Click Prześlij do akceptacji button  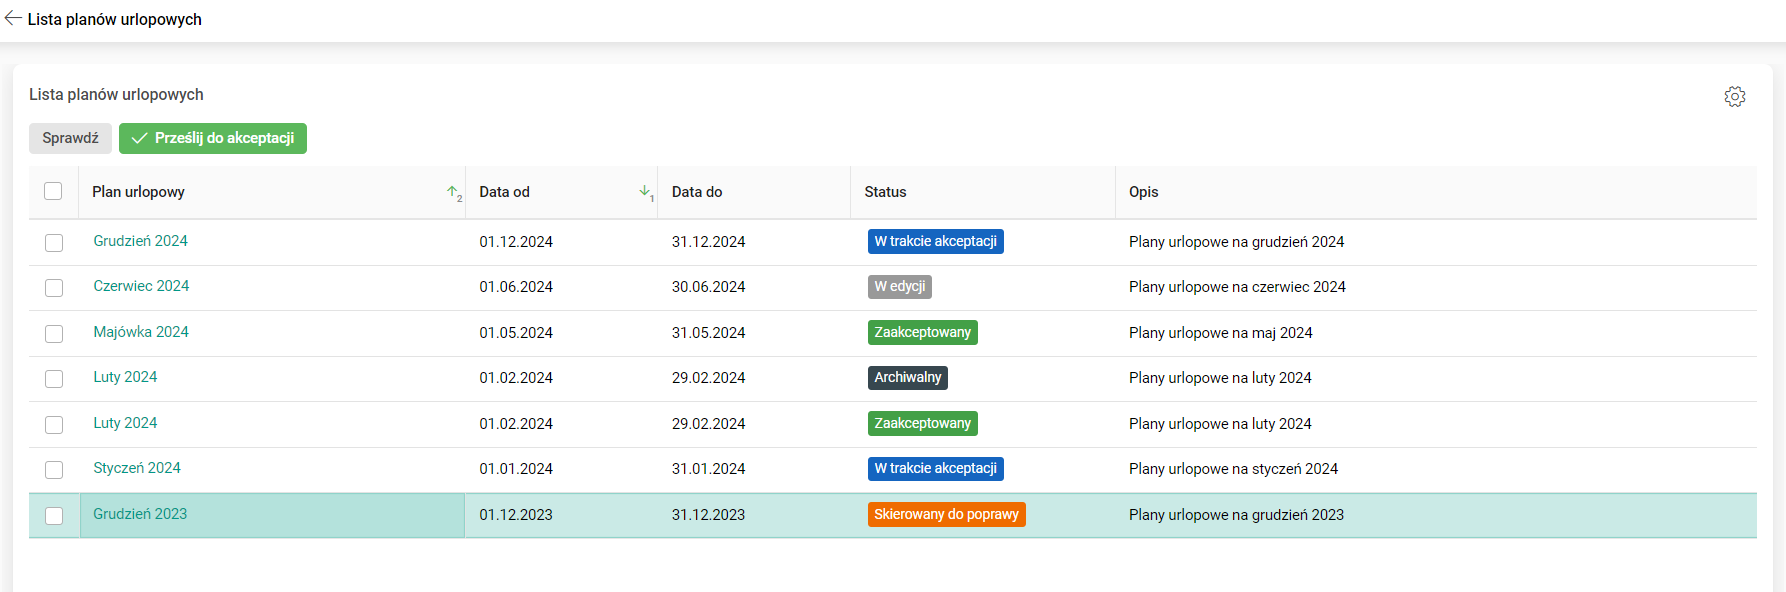click(213, 138)
